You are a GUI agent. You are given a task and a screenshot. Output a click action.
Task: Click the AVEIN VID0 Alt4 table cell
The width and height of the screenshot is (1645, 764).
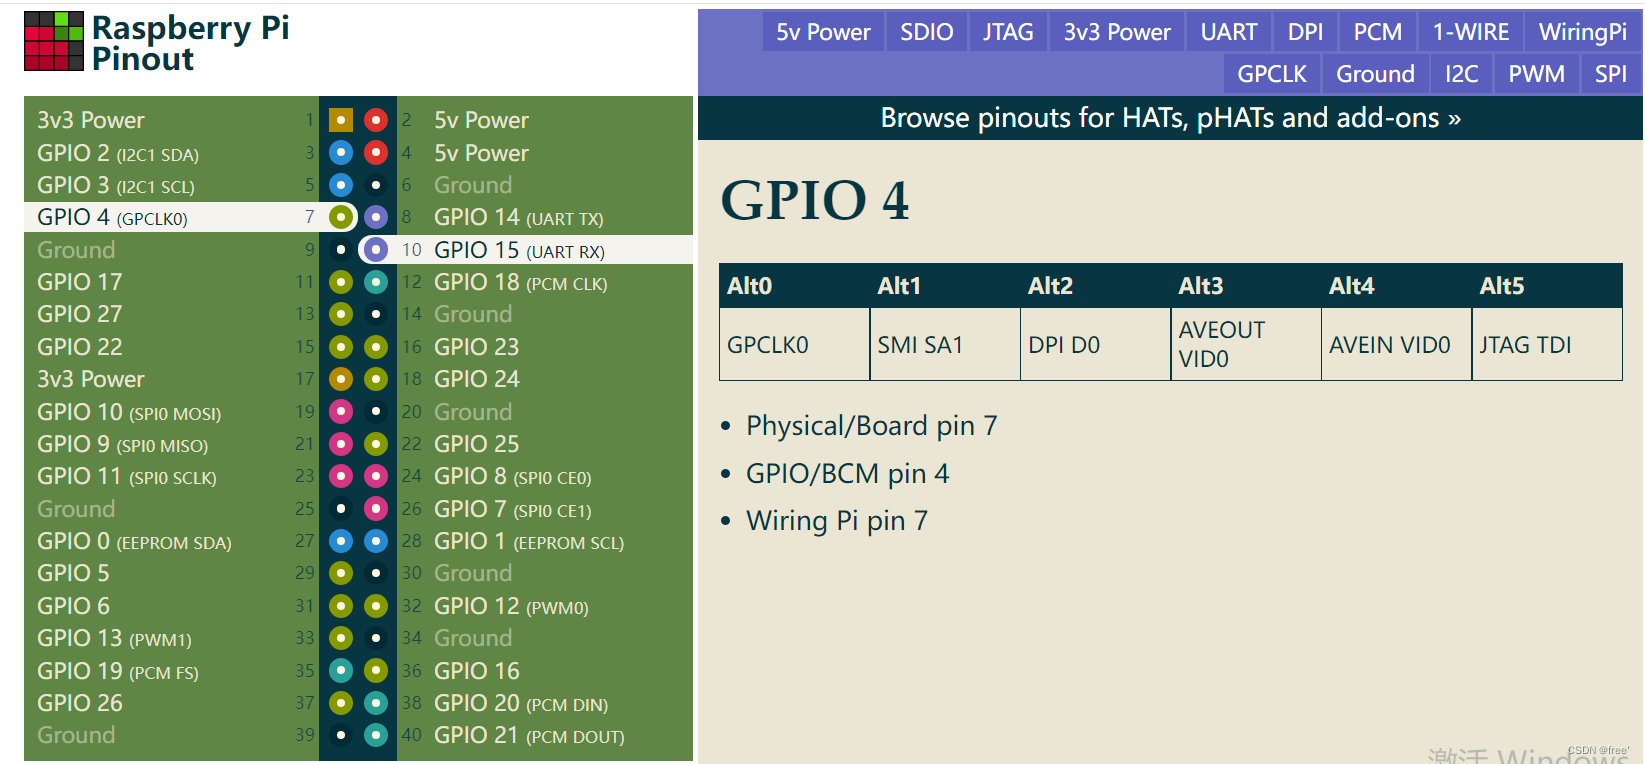coord(1396,344)
